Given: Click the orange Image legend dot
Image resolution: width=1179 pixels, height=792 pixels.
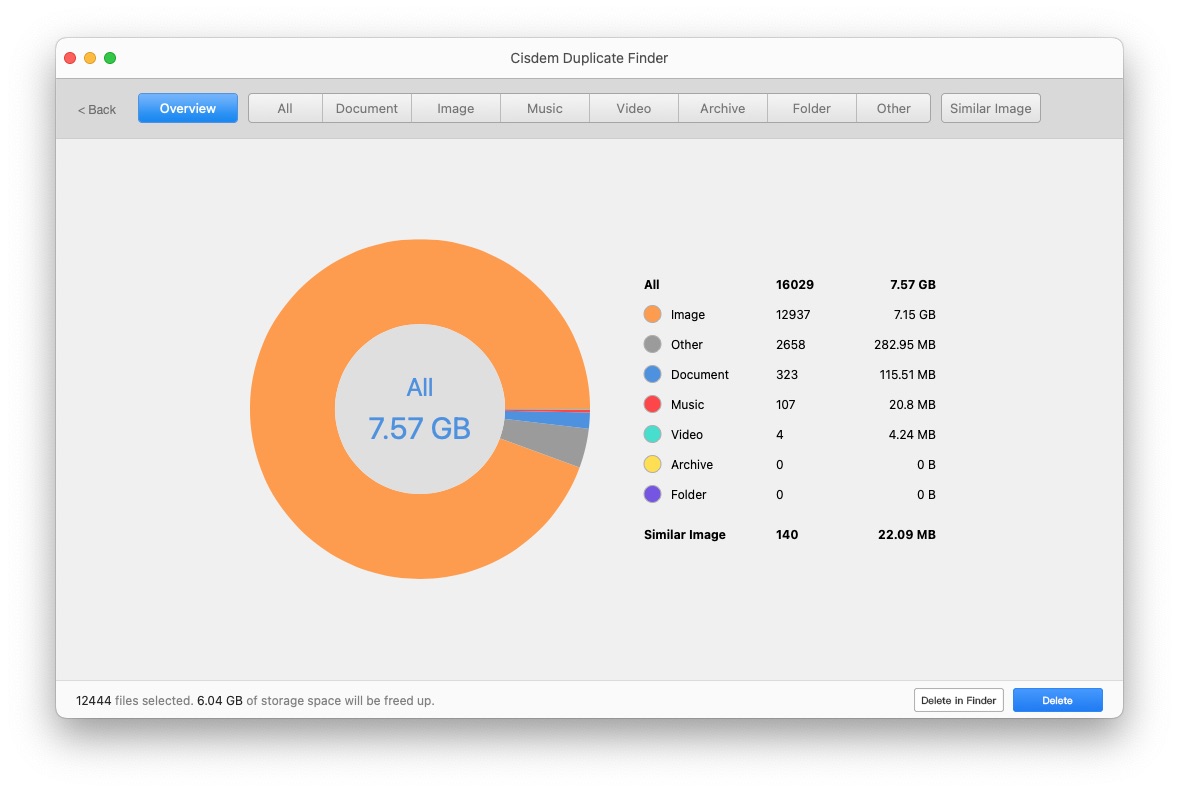Looking at the screenshot, I should (652, 314).
